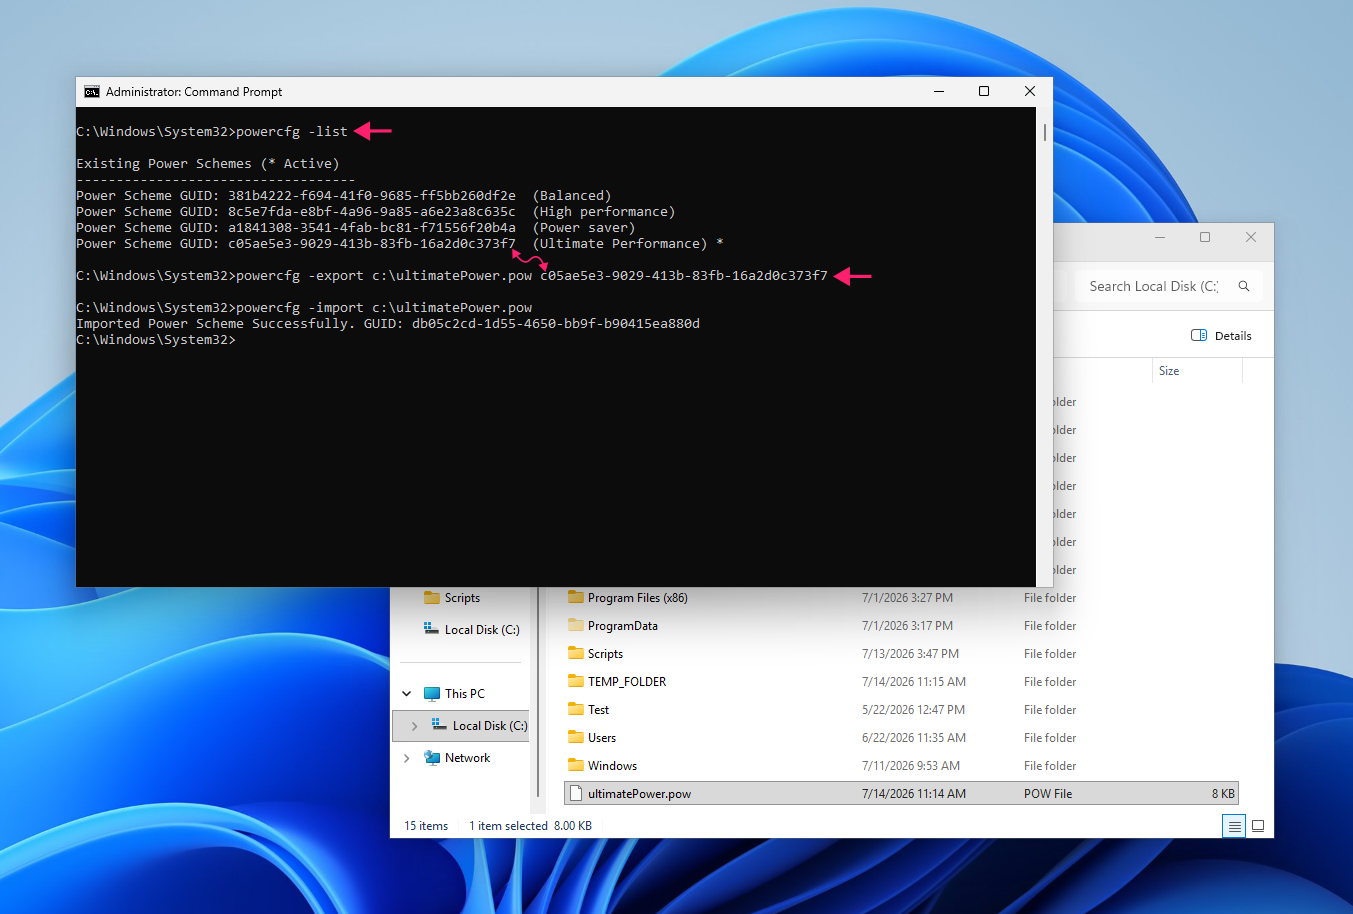Click the Windows folder icon
This screenshot has width=1353, height=914.
[x=576, y=766]
